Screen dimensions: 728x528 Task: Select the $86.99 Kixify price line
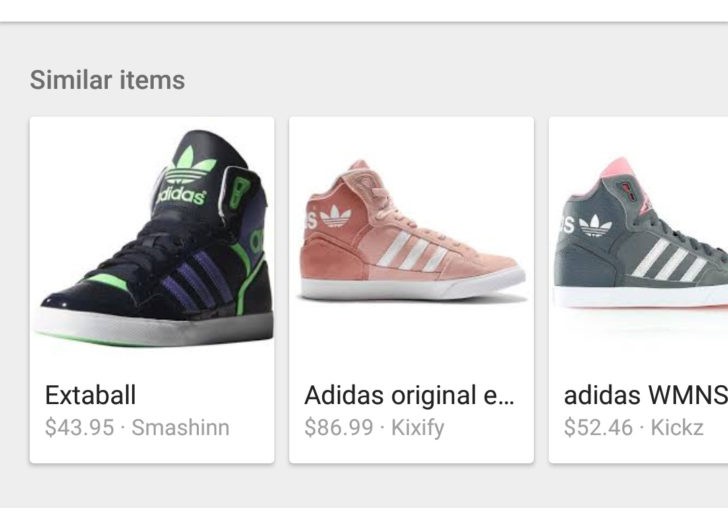[x=374, y=427]
